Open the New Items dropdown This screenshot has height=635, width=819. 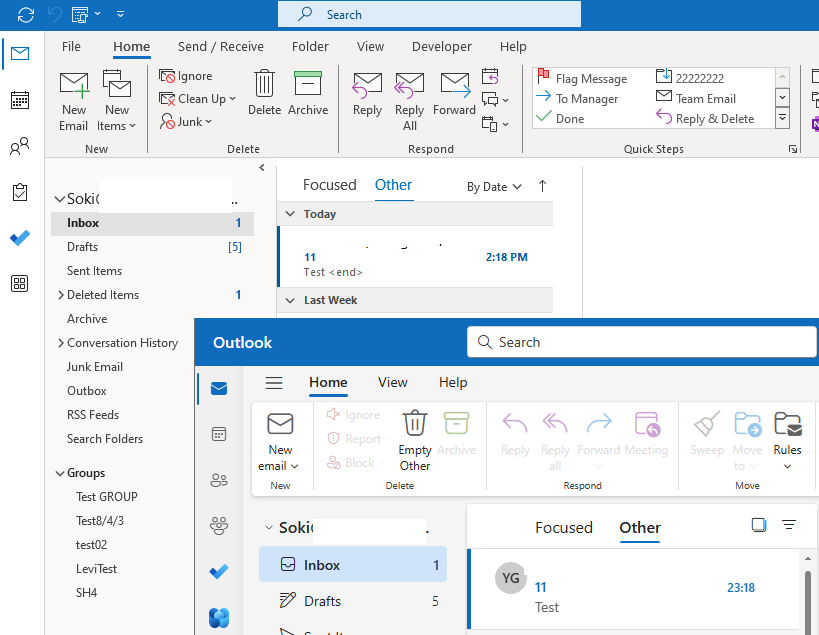[116, 102]
